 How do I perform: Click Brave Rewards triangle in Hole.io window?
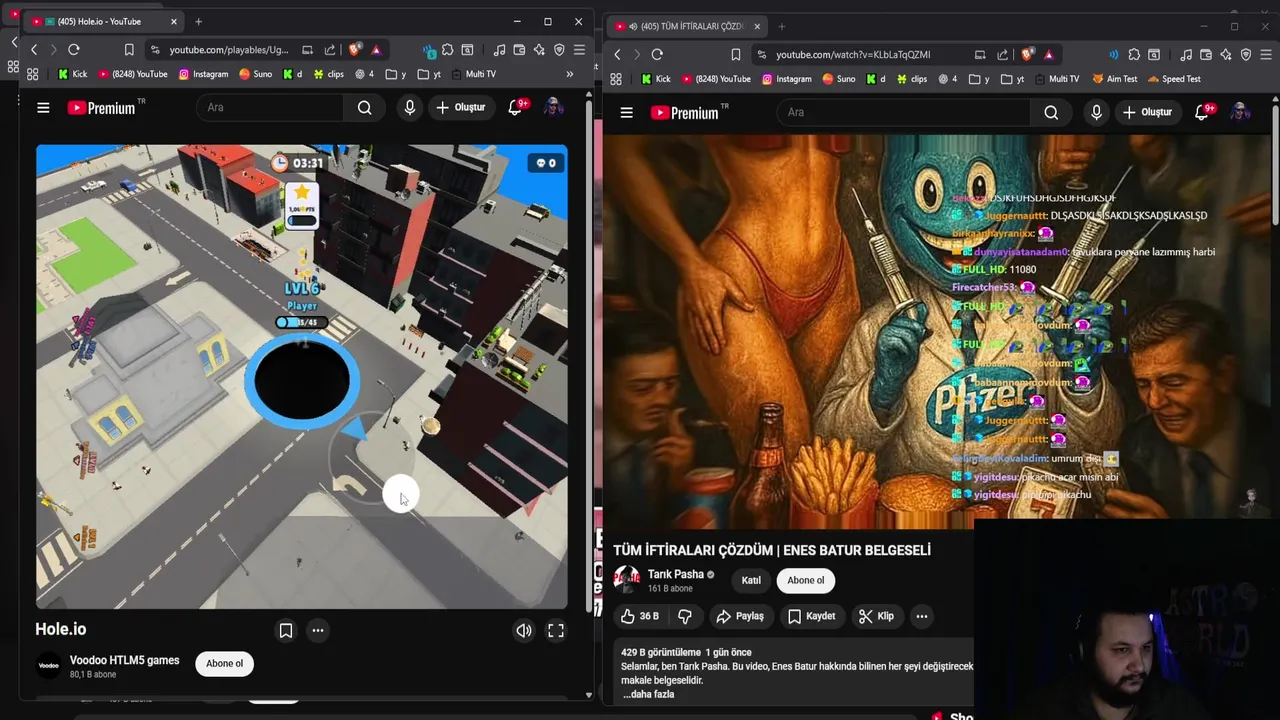point(376,50)
